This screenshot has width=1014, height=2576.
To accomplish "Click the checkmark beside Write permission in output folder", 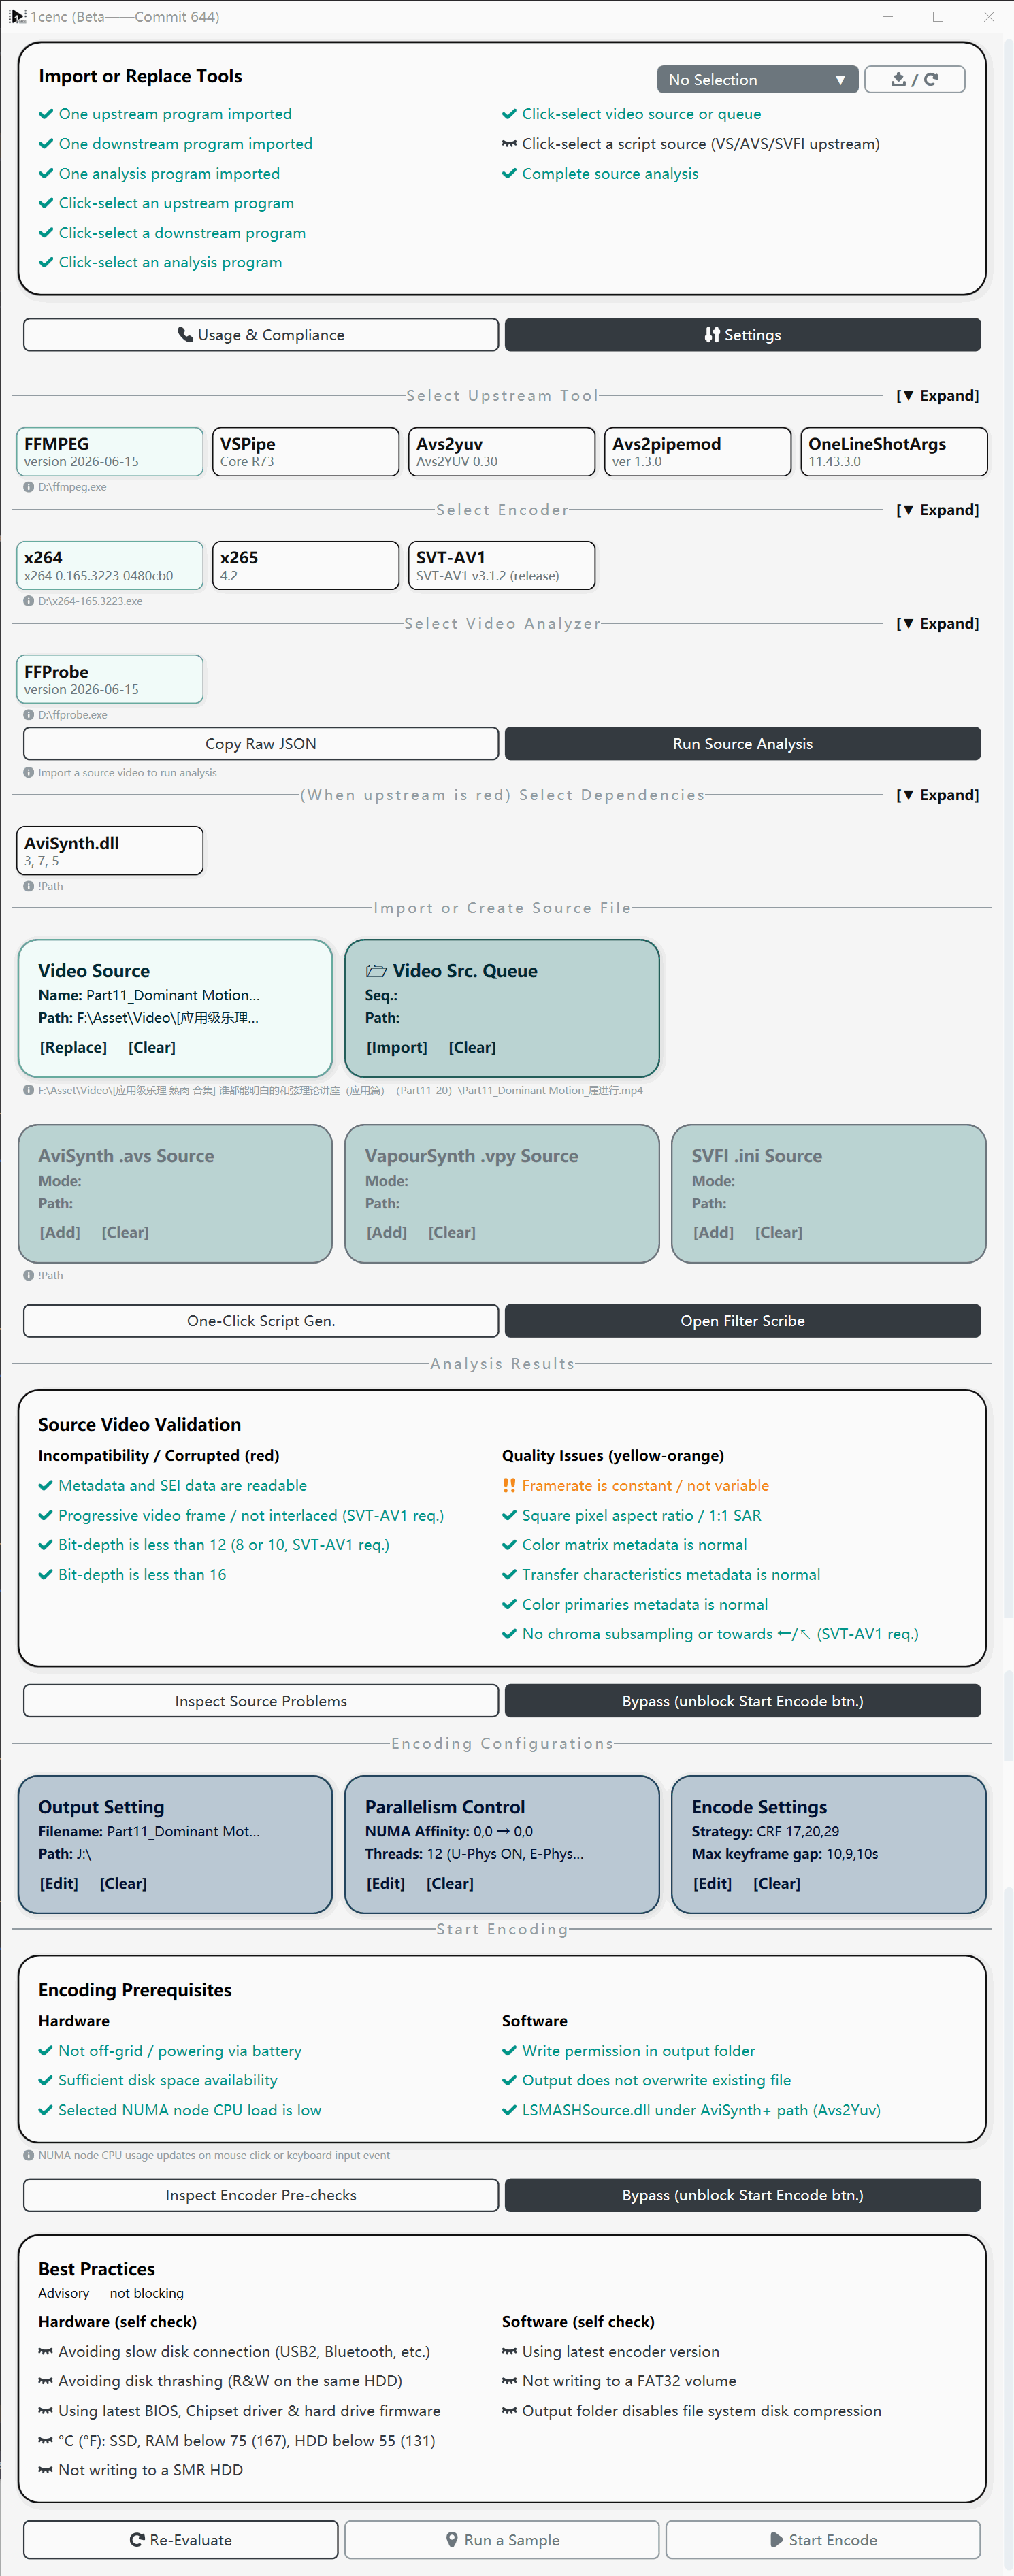I will [509, 2051].
